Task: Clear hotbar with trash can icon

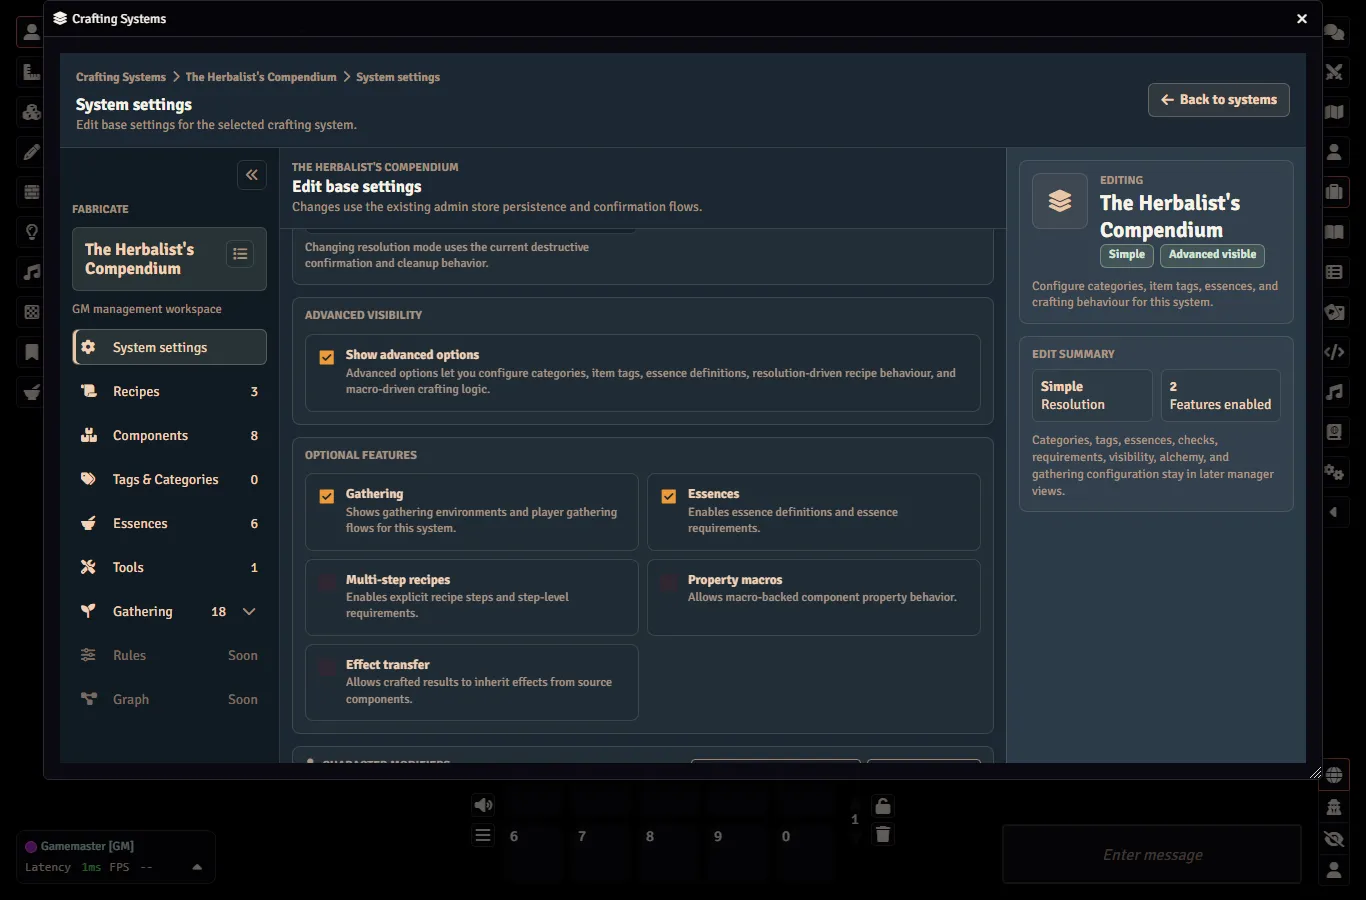Action: click(882, 834)
